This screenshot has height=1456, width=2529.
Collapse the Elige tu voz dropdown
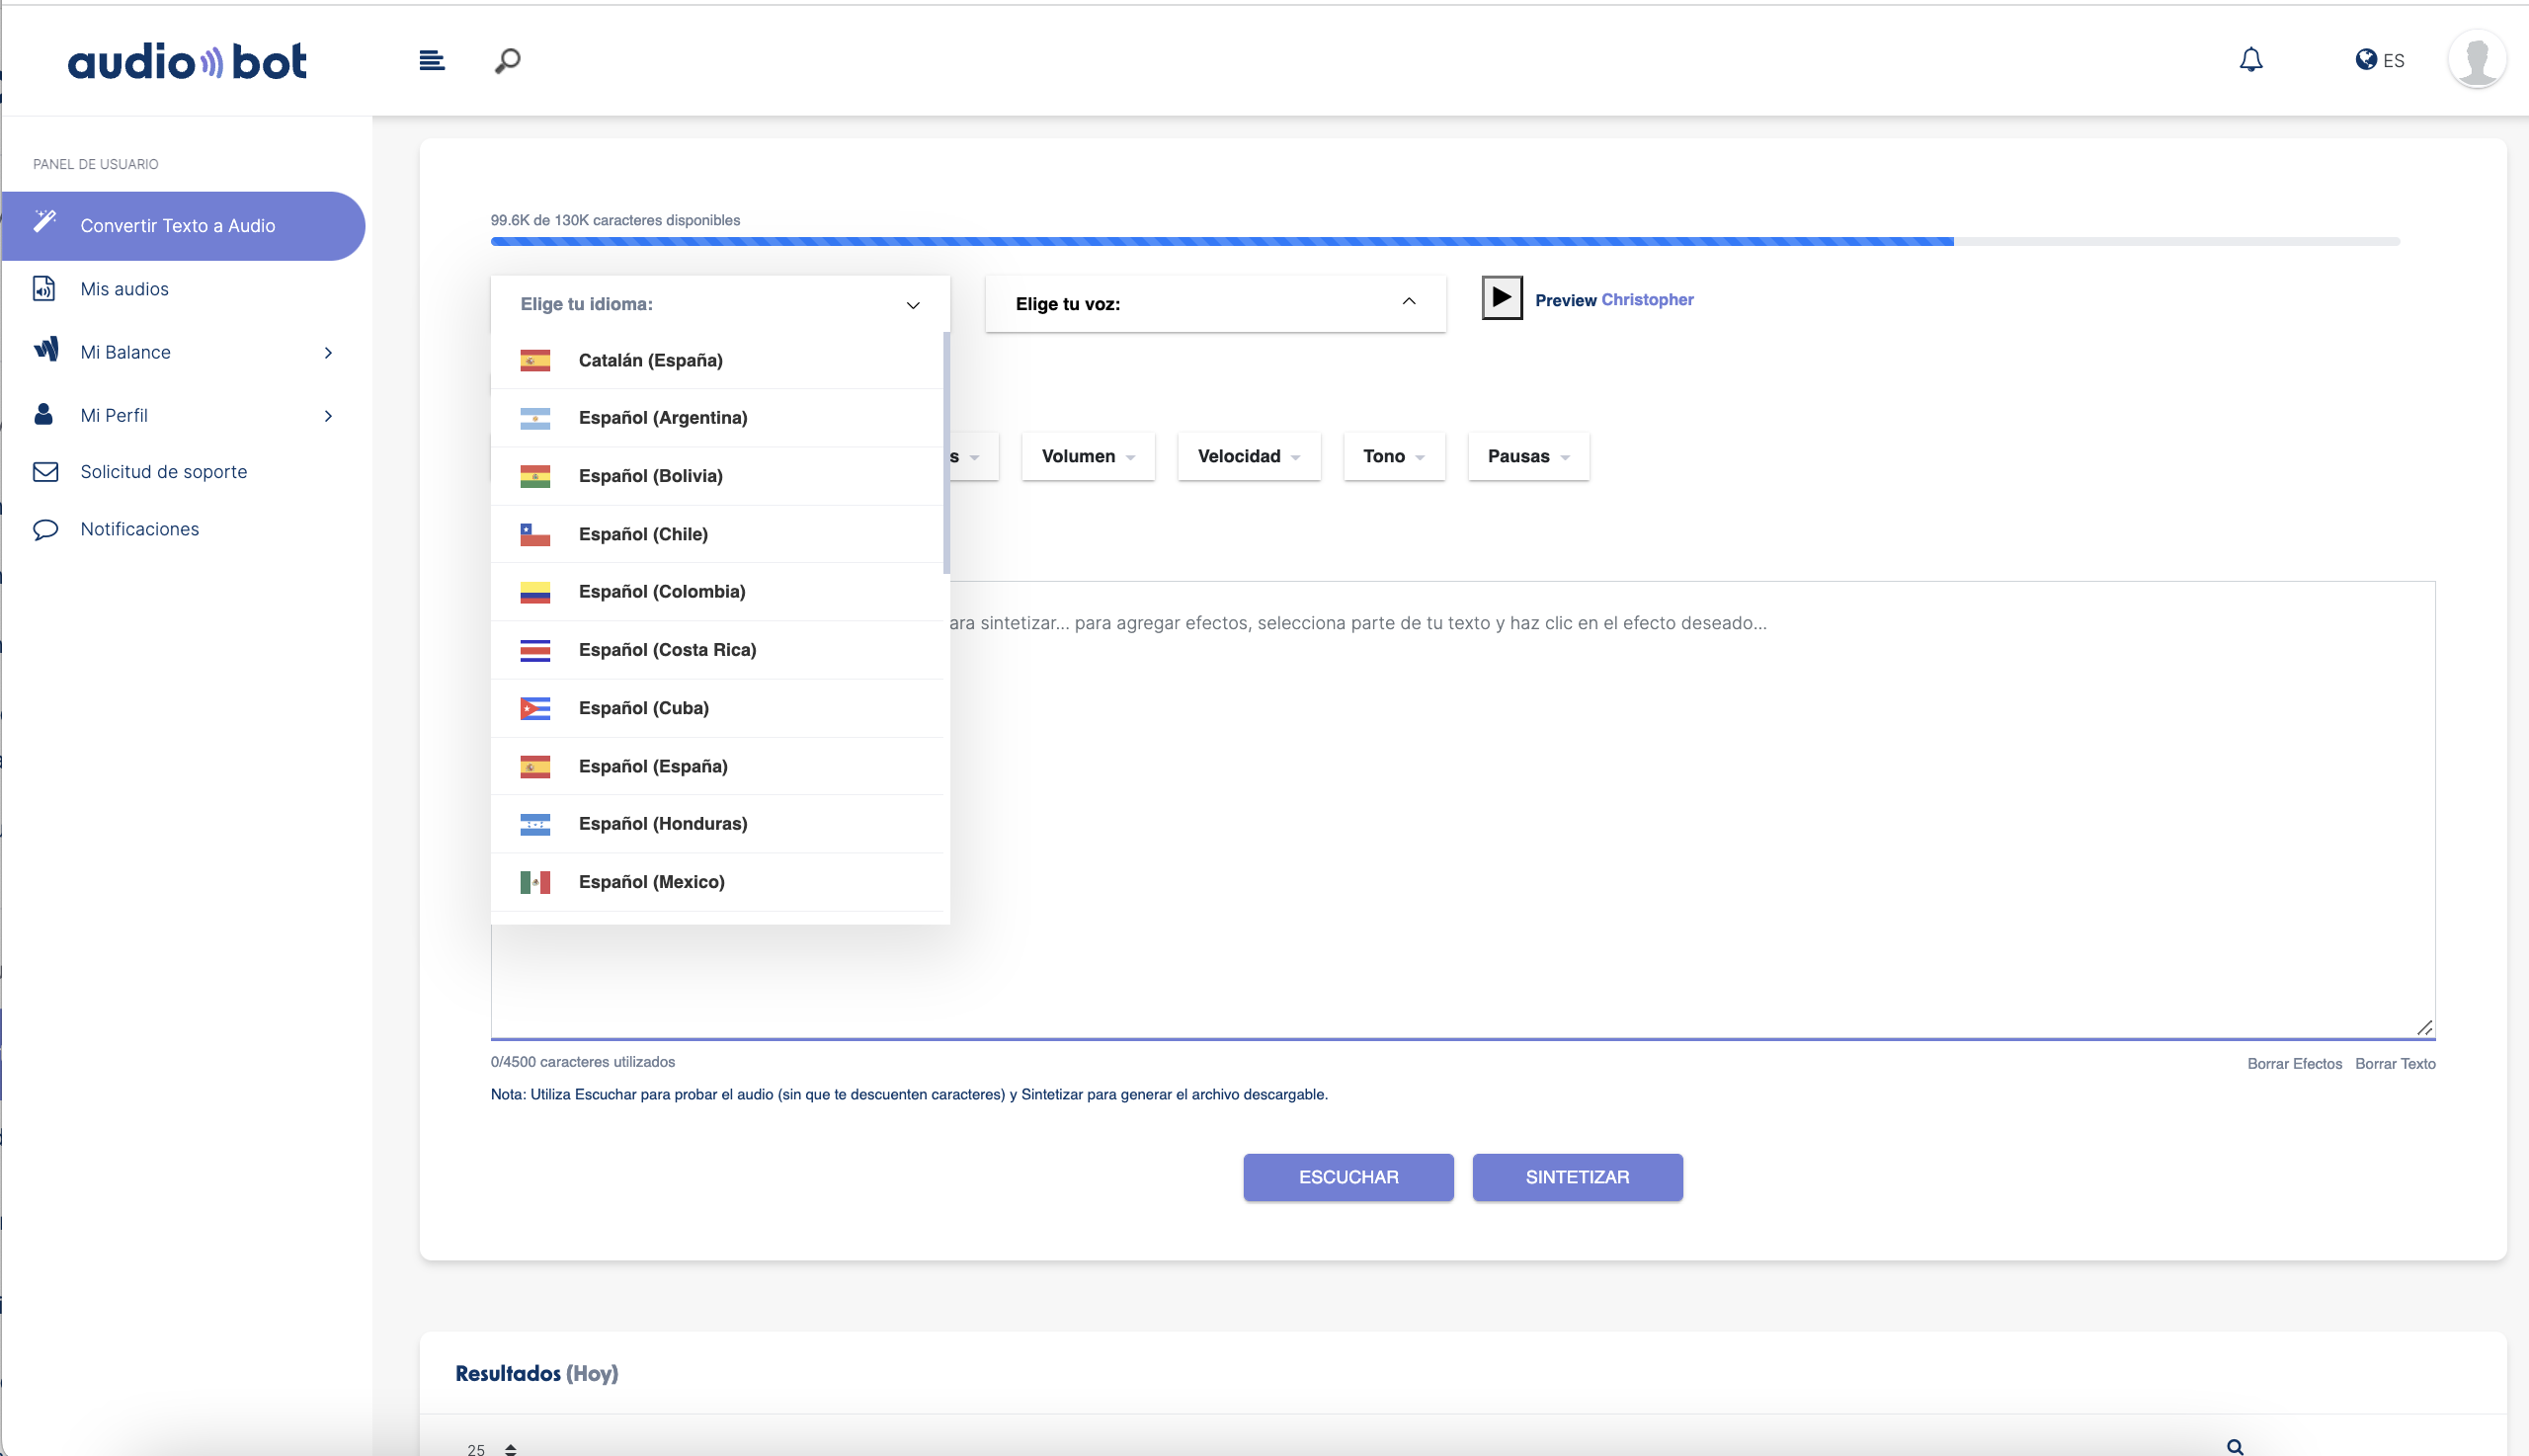coord(1408,303)
